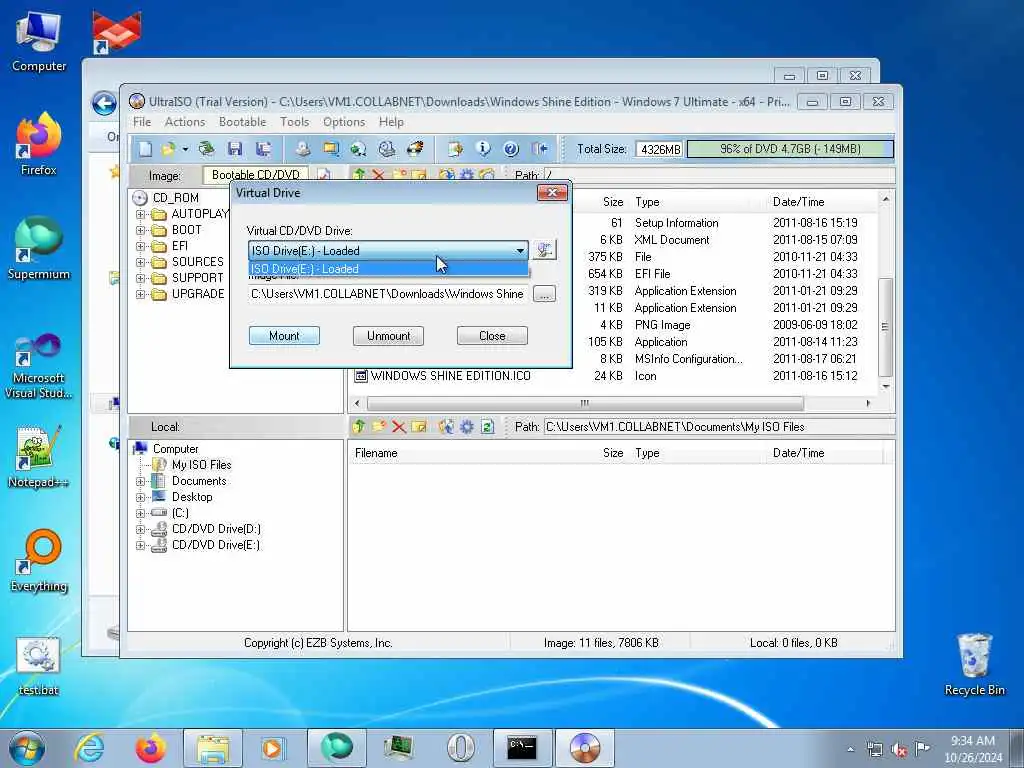Select CD_ROM root in image tree
1024x768 pixels.
(x=176, y=198)
